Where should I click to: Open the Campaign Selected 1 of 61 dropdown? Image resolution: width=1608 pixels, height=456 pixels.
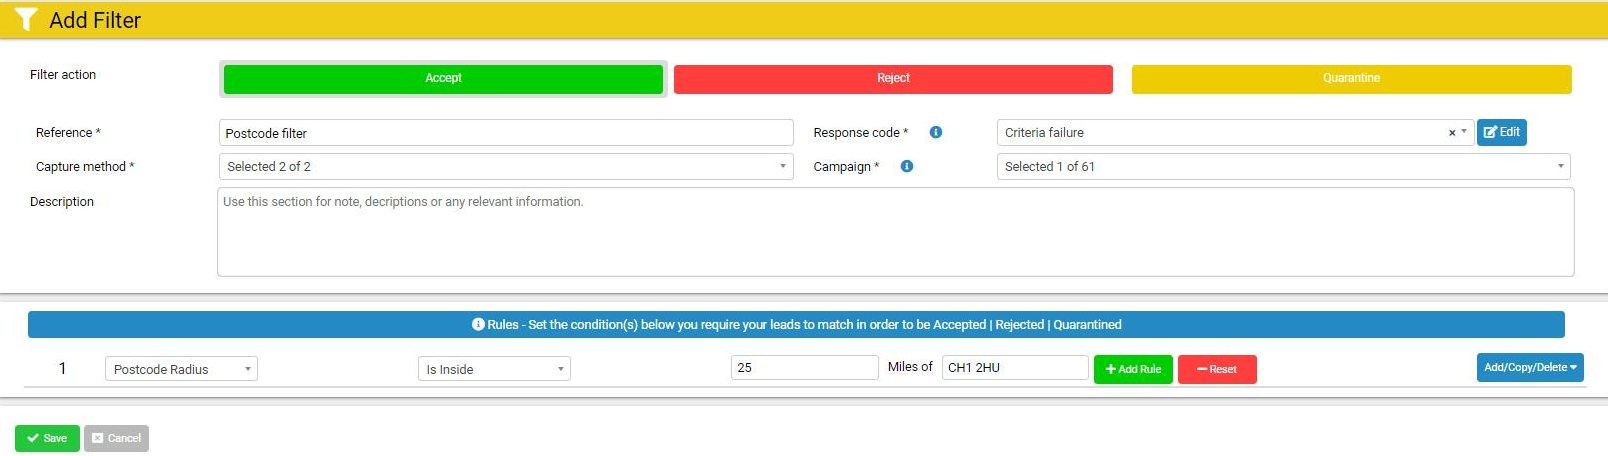1284,166
